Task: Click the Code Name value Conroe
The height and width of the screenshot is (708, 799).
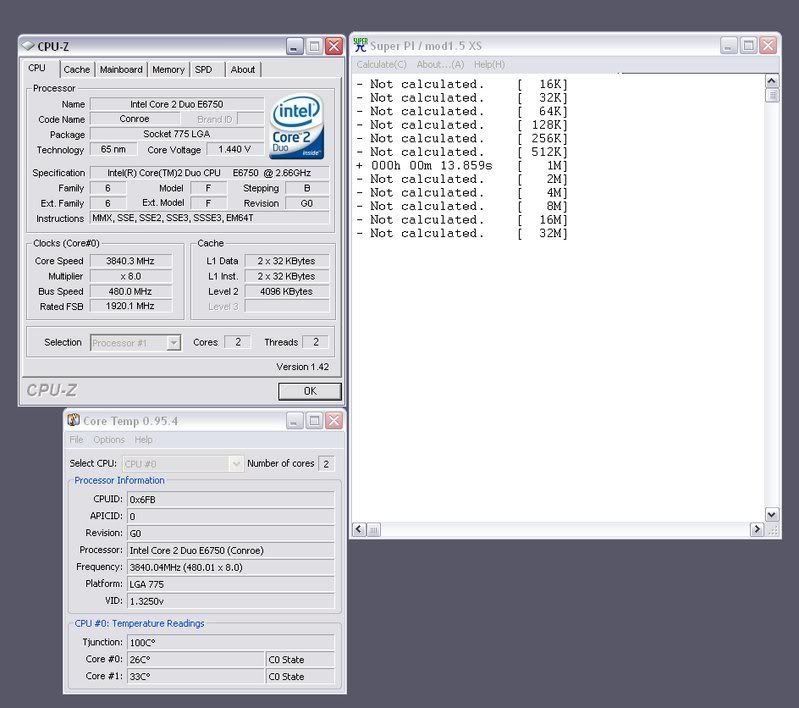Action: (135, 119)
